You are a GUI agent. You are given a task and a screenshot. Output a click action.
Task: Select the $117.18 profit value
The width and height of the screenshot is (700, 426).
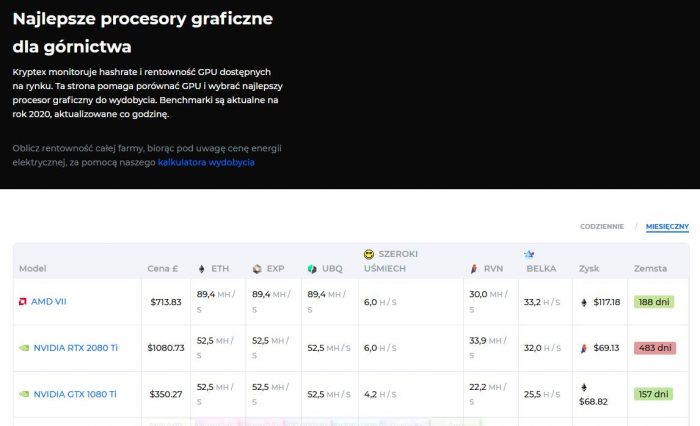tap(607, 302)
